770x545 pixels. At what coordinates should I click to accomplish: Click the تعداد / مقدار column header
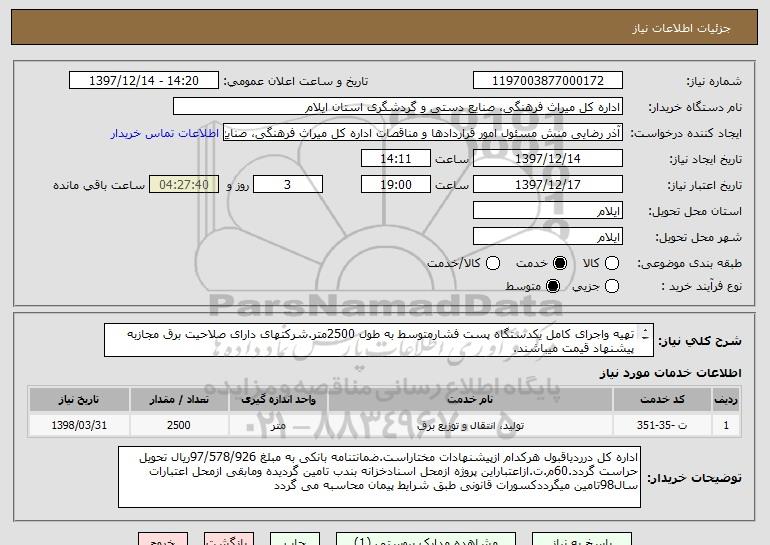pyautogui.click(x=179, y=400)
